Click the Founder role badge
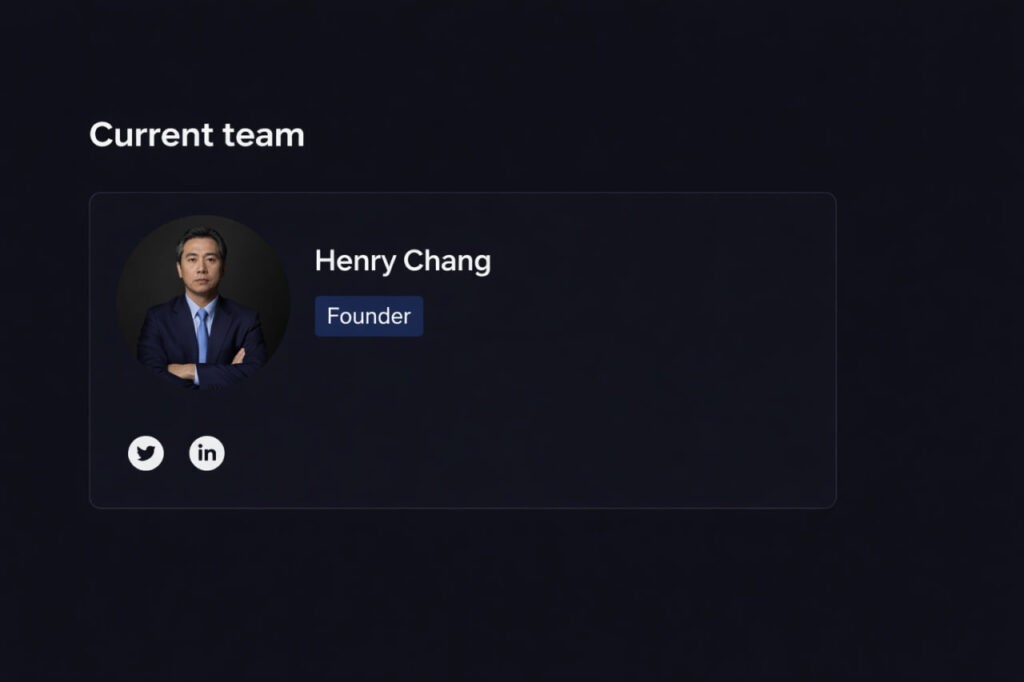This screenshot has width=1024, height=682. tap(369, 316)
